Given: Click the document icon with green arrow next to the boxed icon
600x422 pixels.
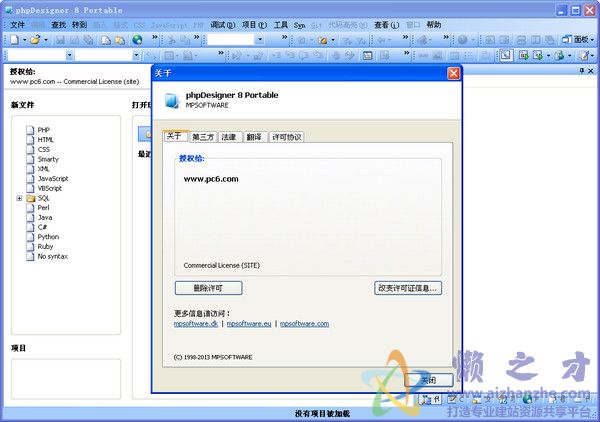Looking at the screenshot, I should [523, 55].
